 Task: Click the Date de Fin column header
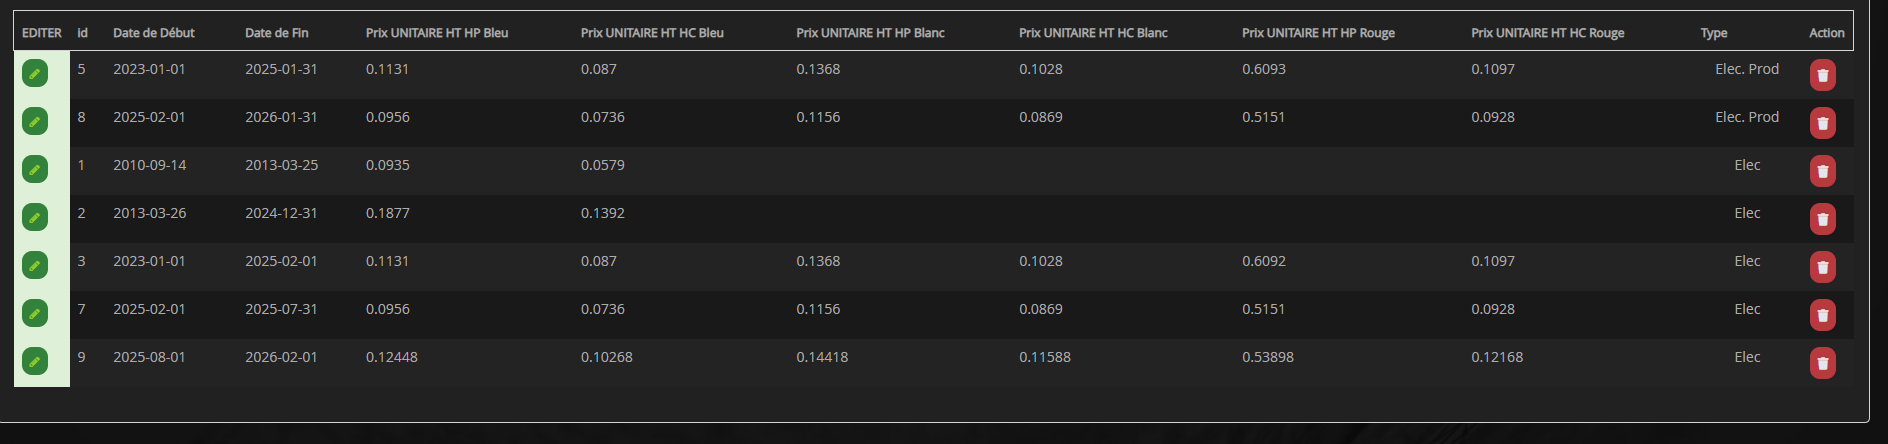click(277, 33)
